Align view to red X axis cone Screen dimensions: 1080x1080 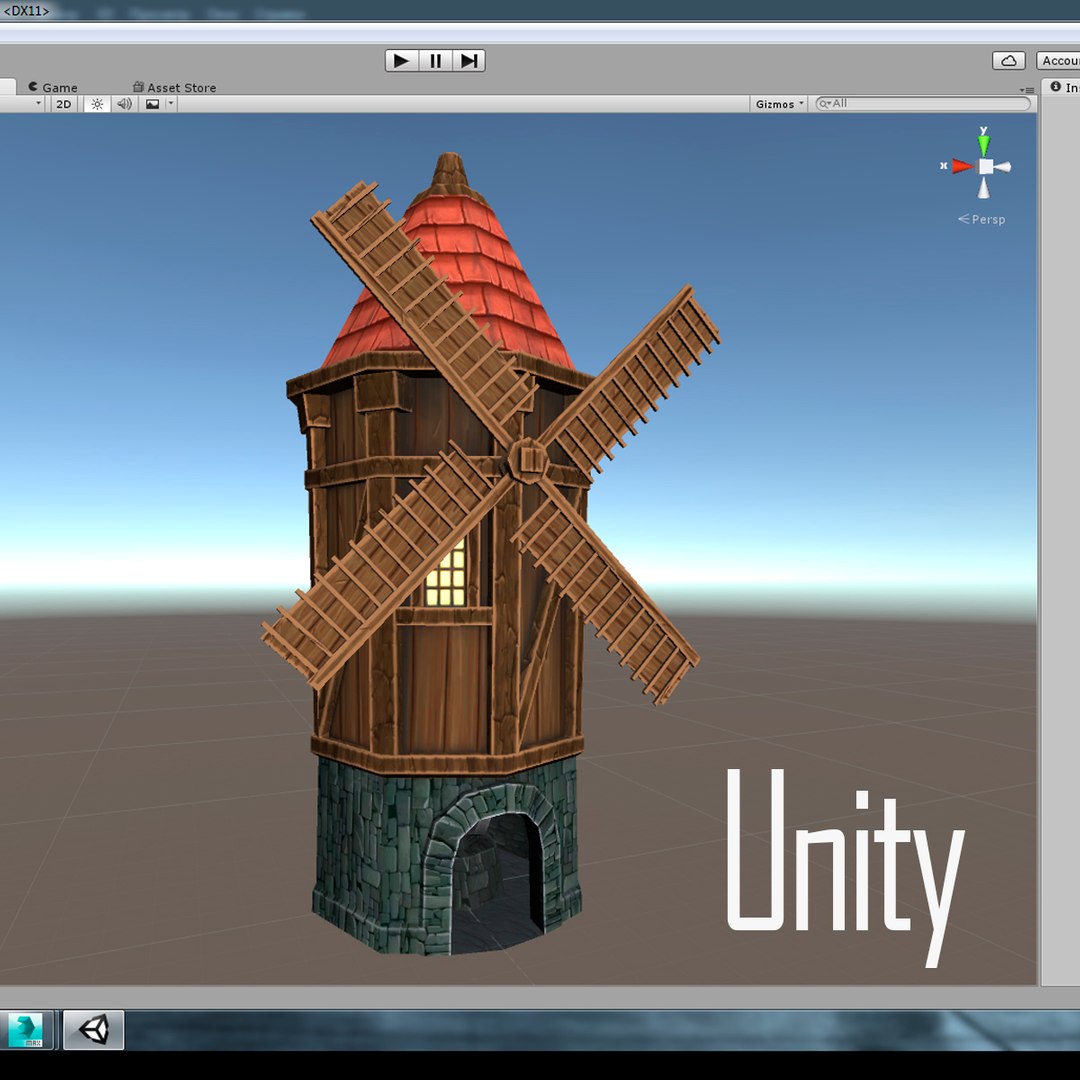(x=962, y=166)
